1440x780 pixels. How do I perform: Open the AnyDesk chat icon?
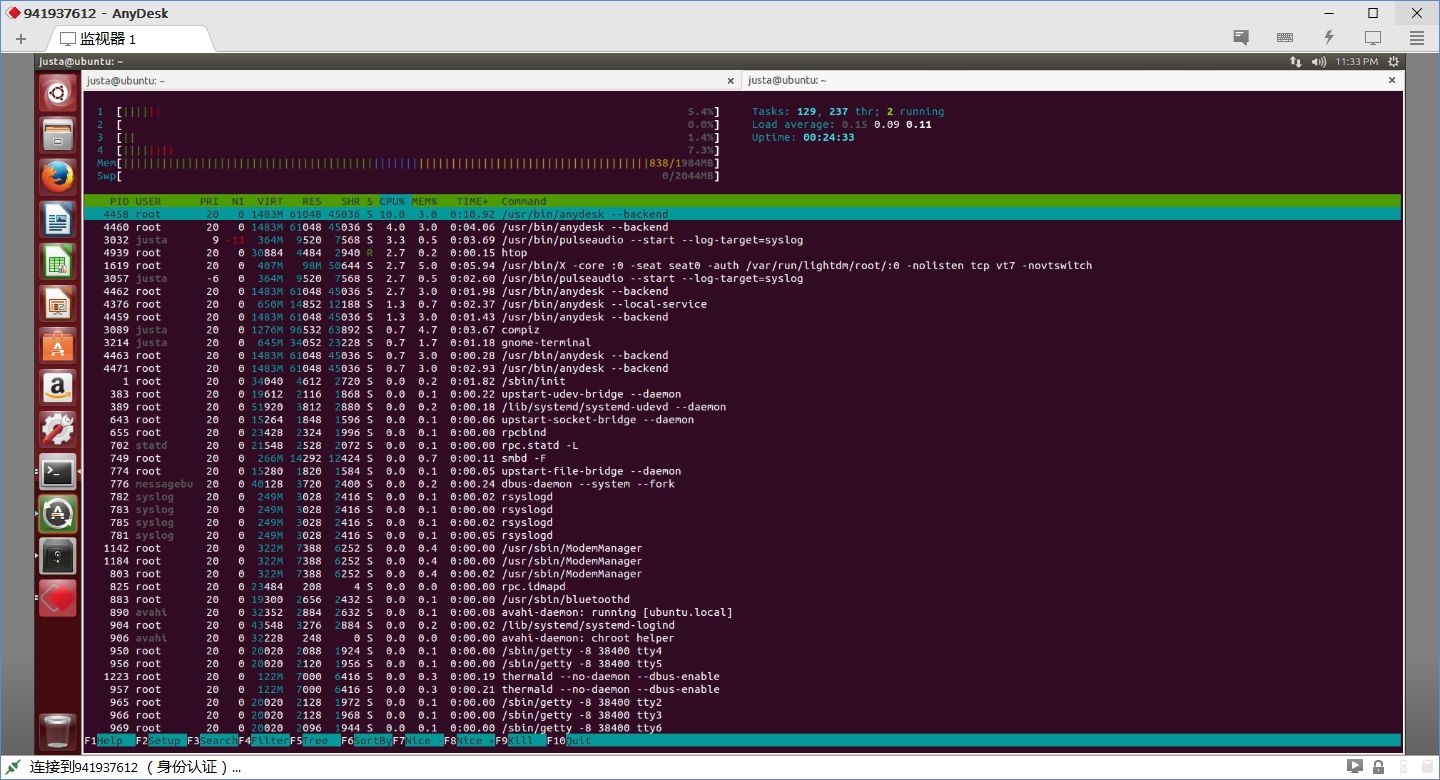coord(1241,38)
